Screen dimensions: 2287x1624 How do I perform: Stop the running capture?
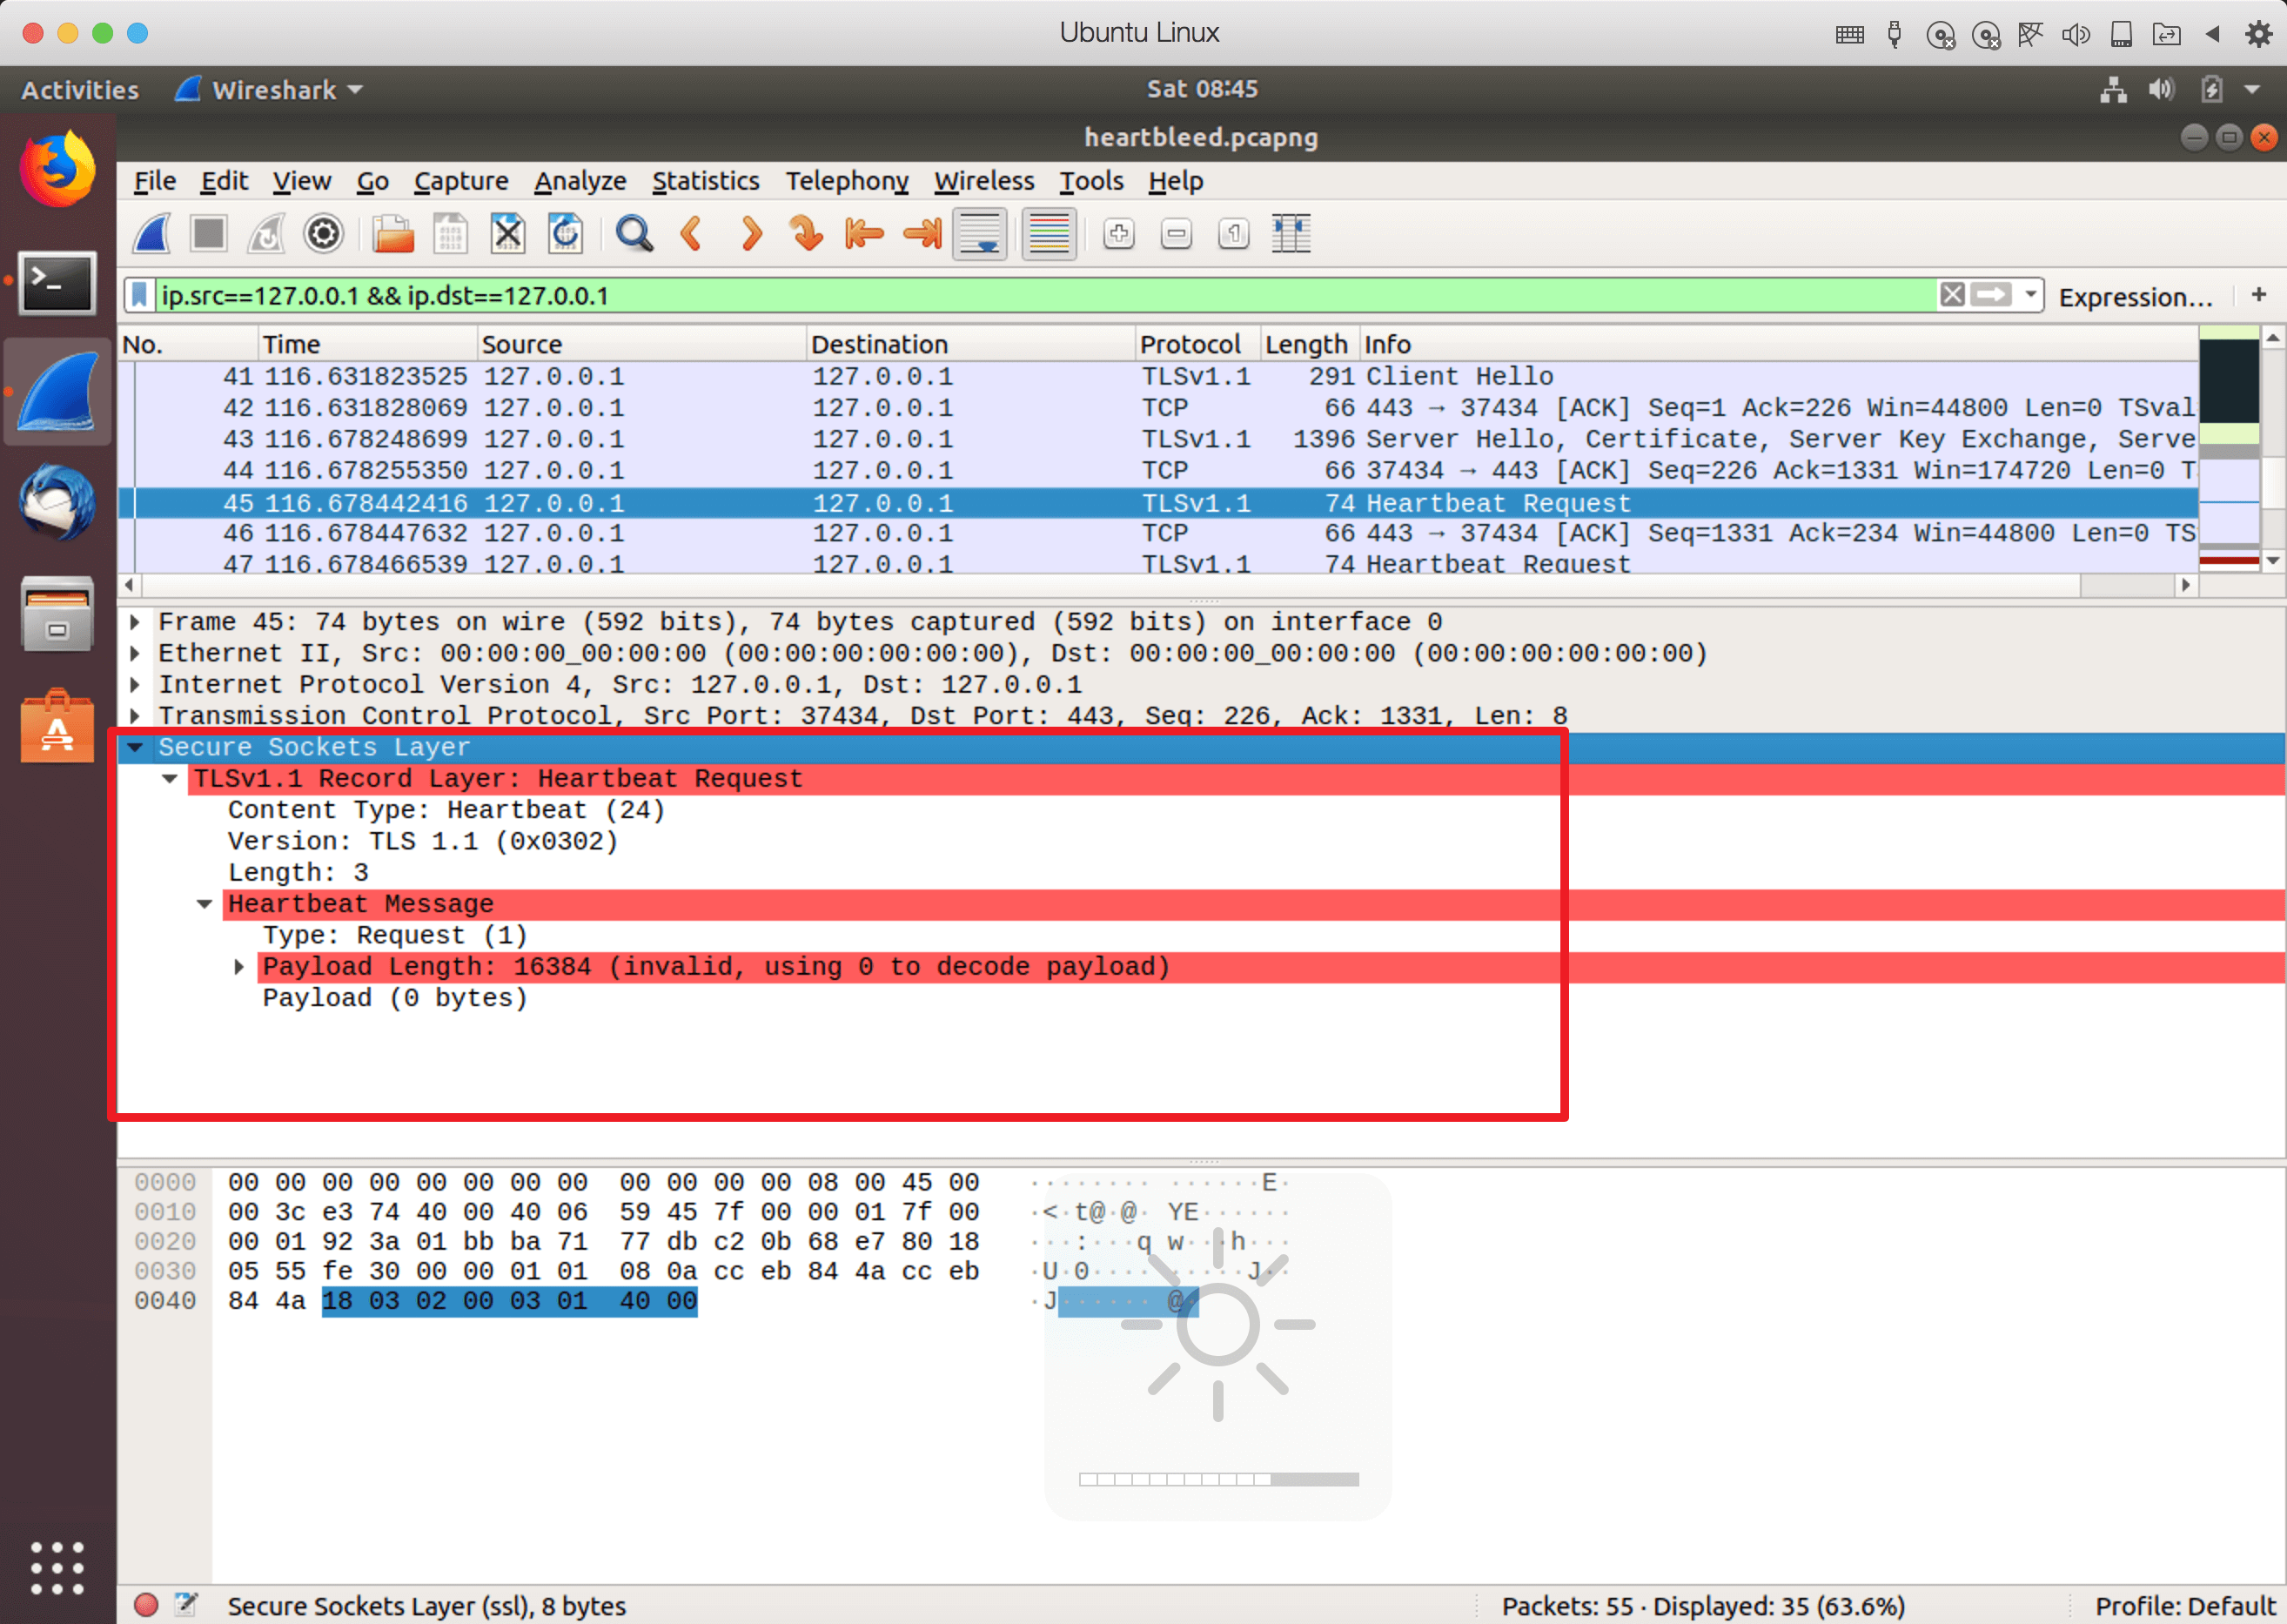point(209,235)
